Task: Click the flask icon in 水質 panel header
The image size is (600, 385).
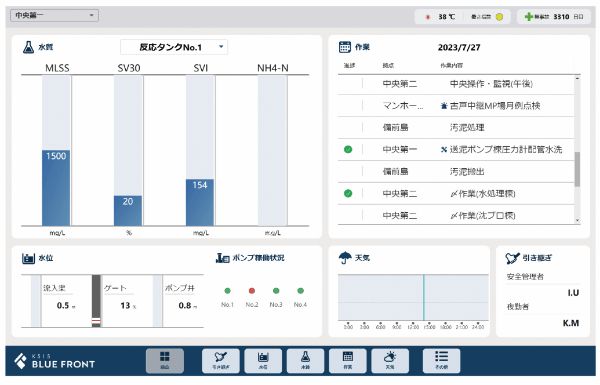Action: [x=28, y=47]
